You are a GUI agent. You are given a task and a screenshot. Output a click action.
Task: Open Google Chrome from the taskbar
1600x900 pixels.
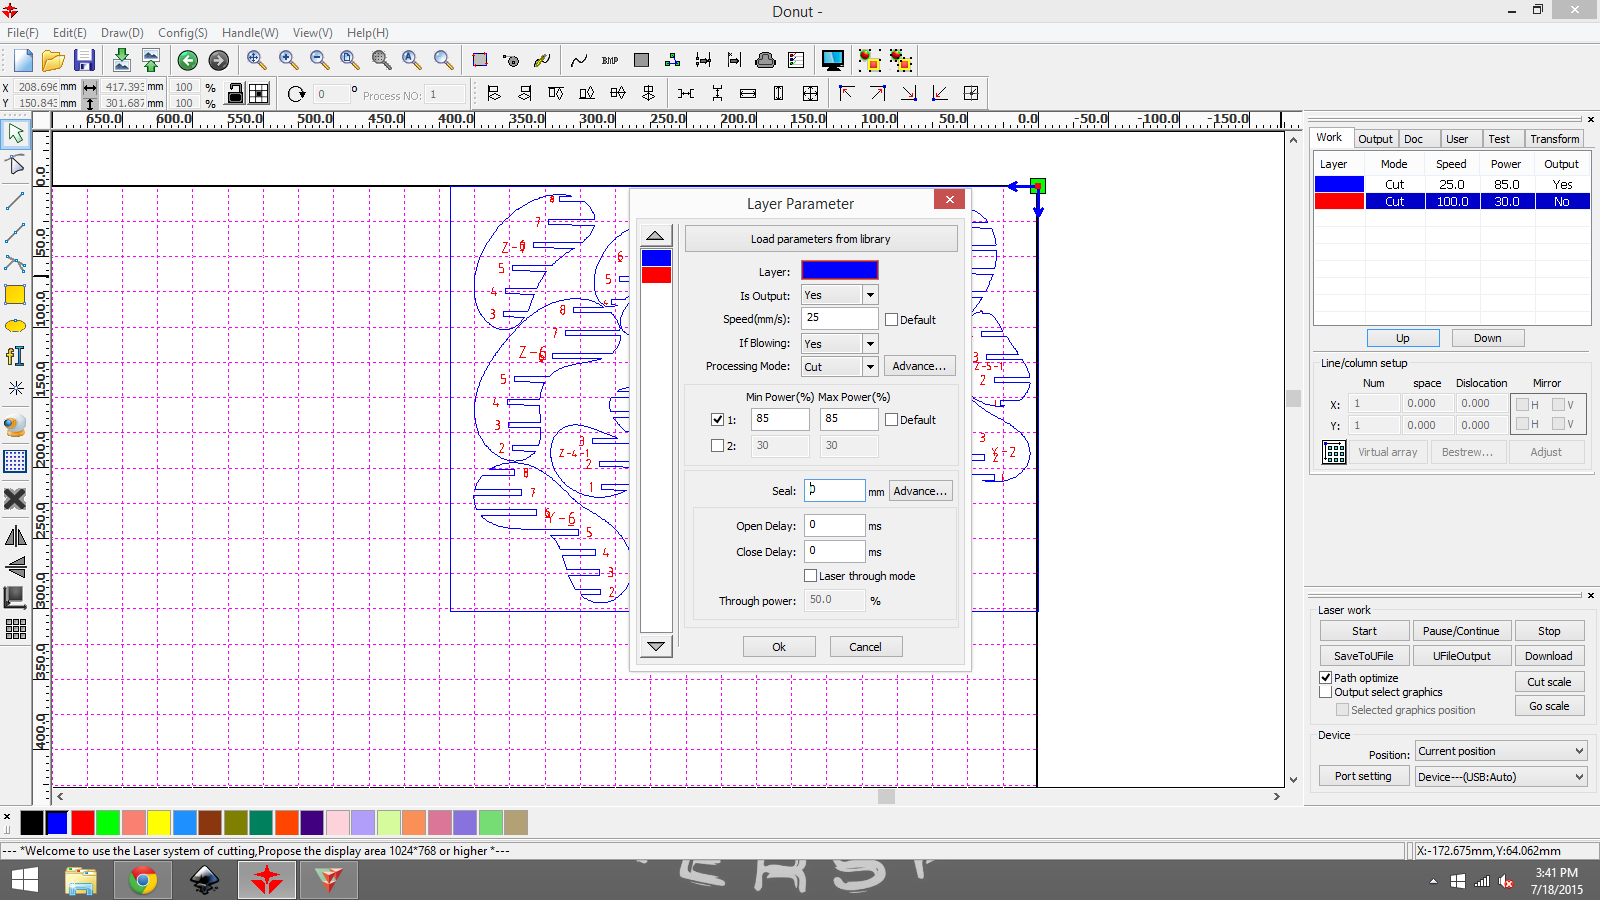pyautogui.click(x=143, y=880)
